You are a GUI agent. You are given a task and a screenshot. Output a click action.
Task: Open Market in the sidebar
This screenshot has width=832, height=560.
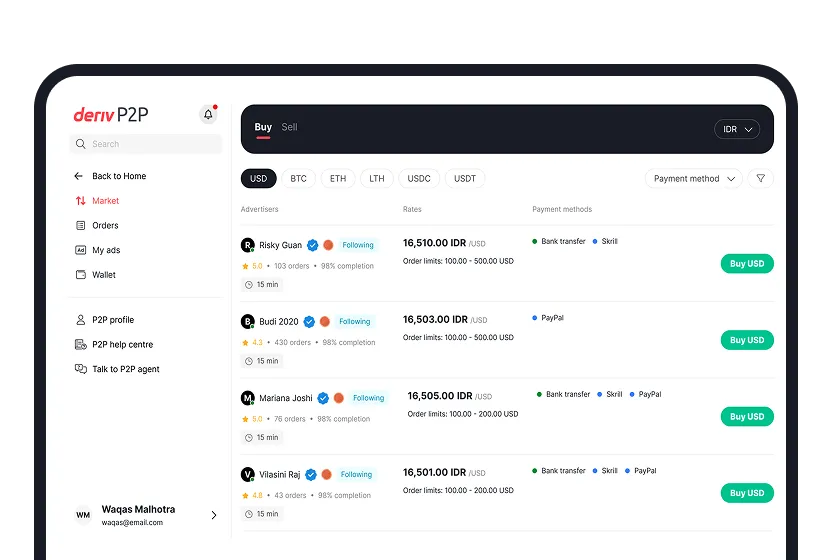click(106, 201)
